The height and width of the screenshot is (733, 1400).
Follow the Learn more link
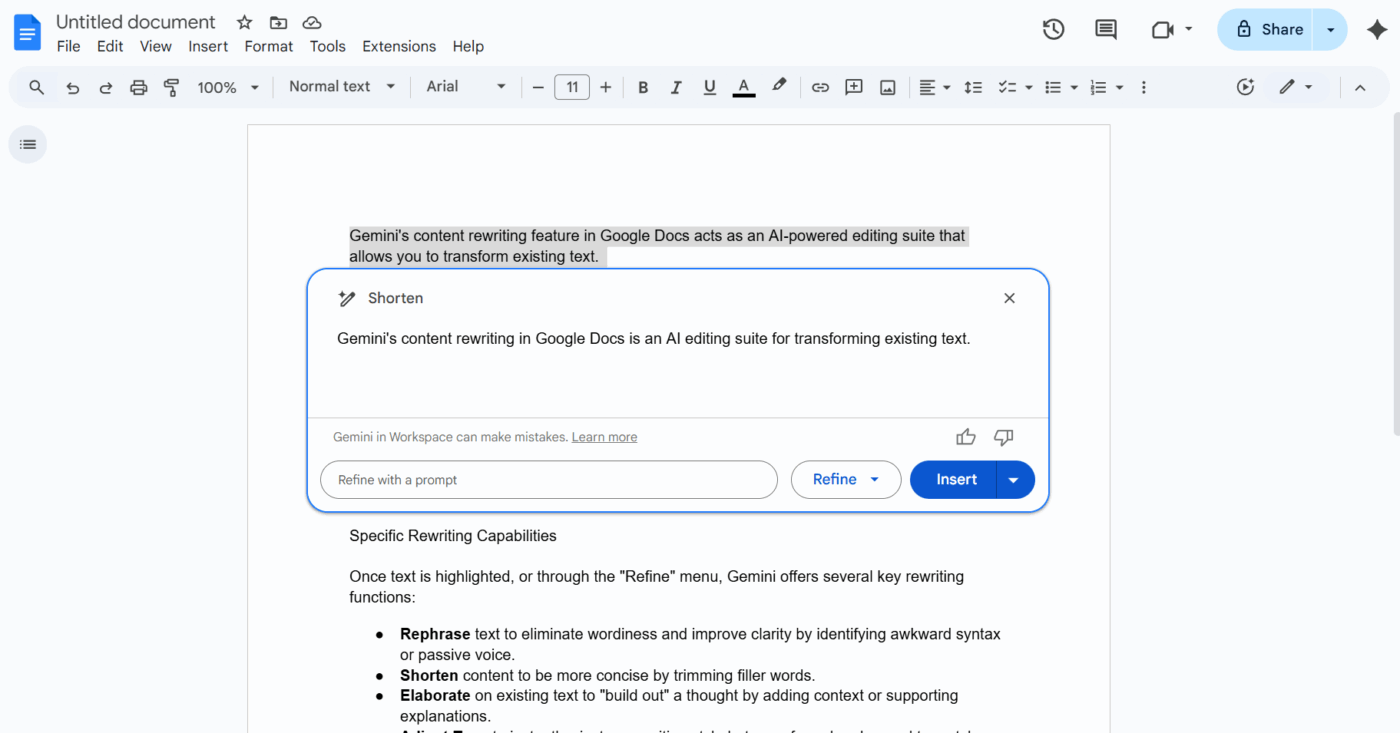coord(604,437)
